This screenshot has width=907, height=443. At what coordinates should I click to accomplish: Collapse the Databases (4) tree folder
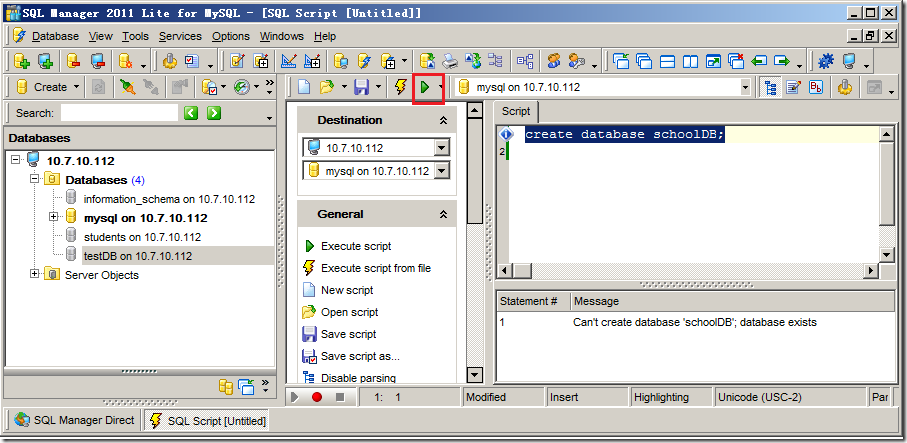[x=35, y=179]
